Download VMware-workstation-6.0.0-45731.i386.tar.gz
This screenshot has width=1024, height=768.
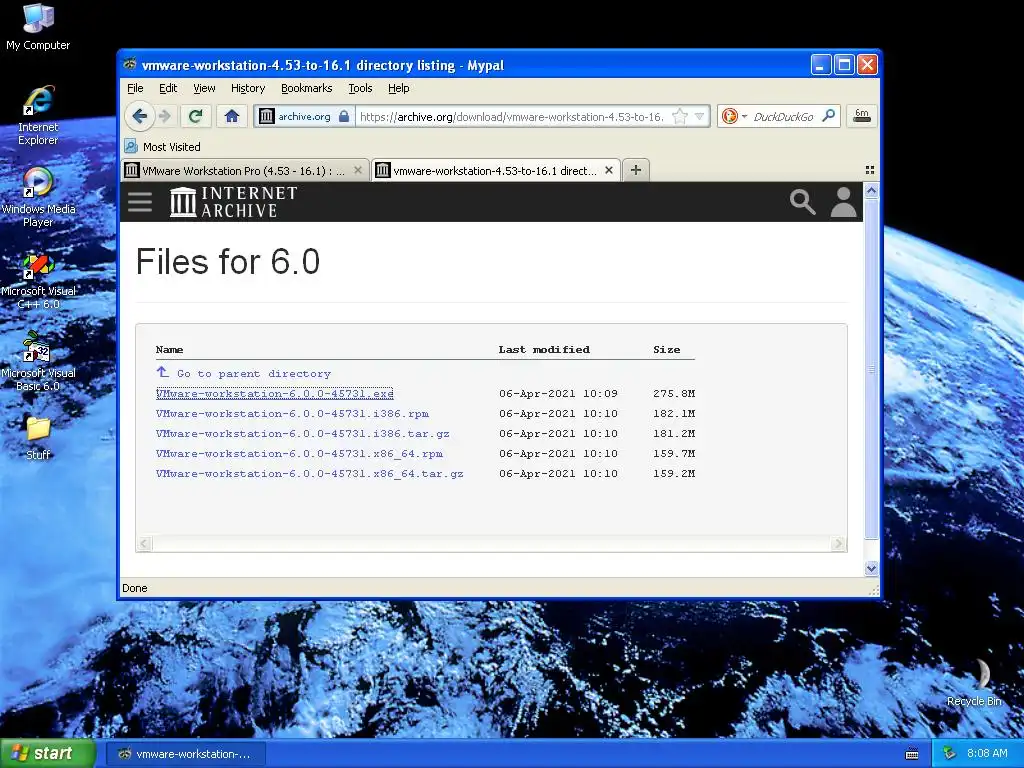[x=302, y=434]
